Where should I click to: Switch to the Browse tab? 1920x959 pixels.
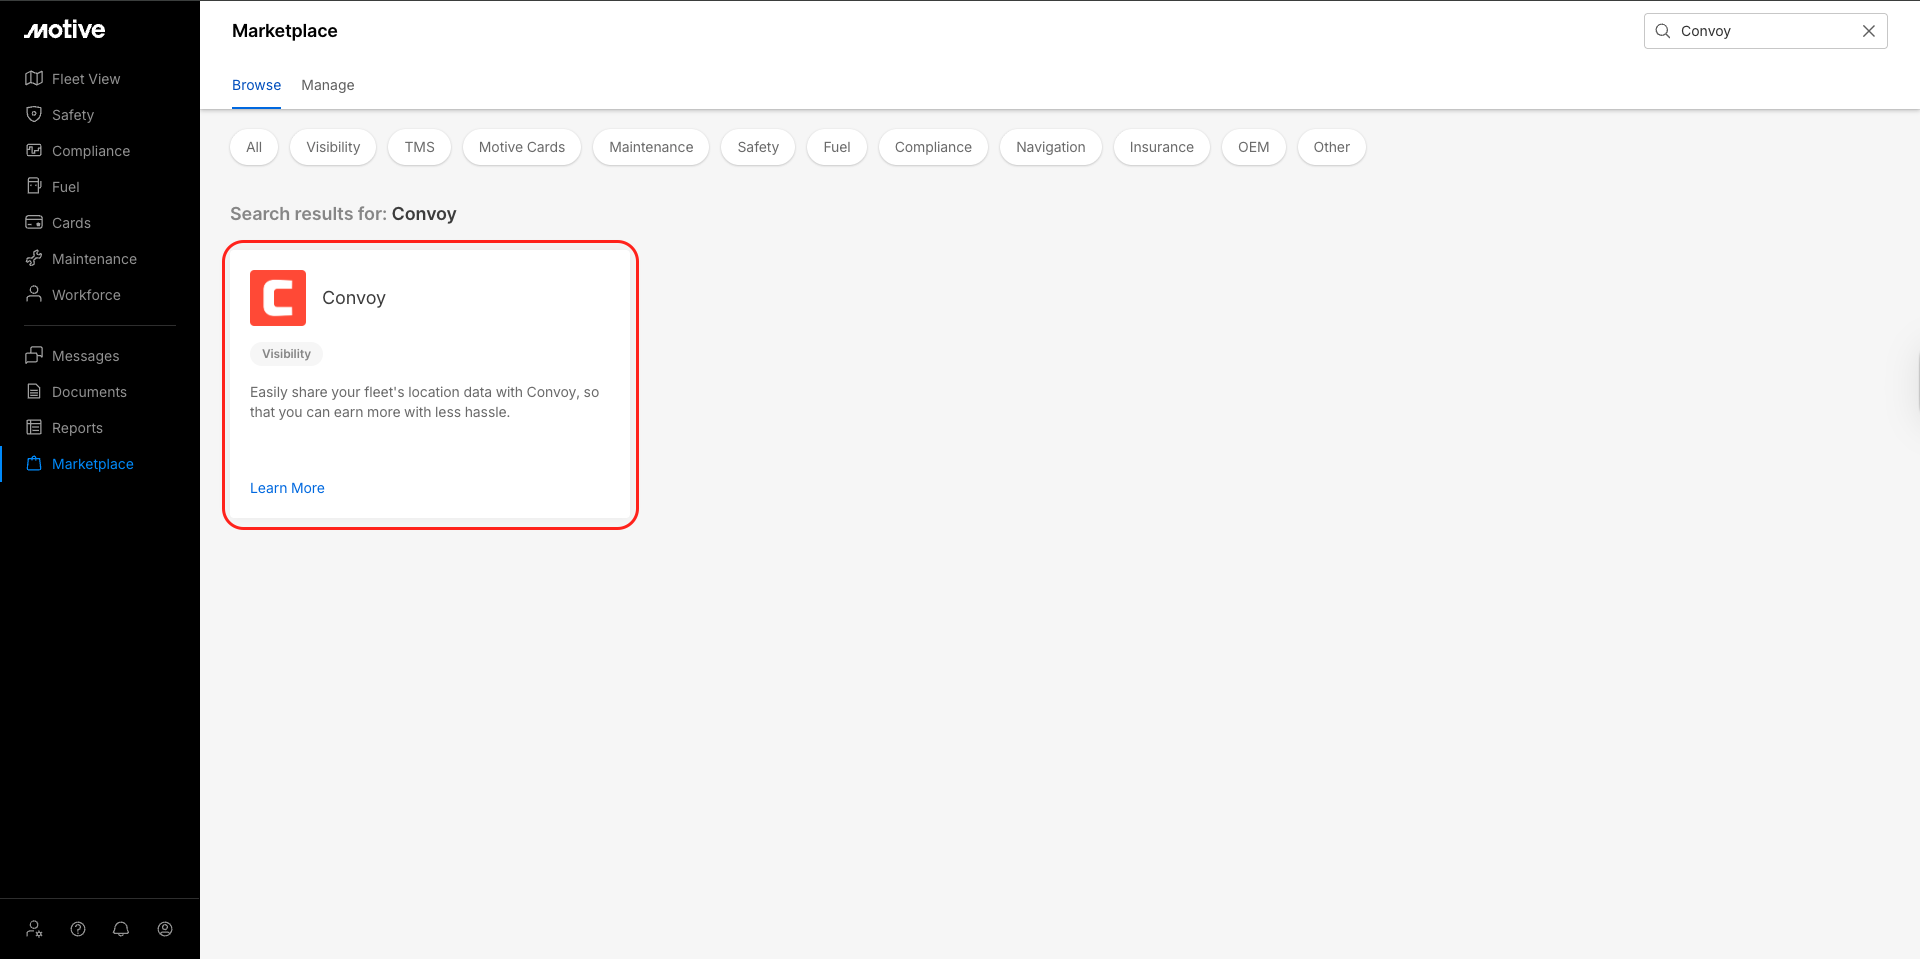pos(256,85)
